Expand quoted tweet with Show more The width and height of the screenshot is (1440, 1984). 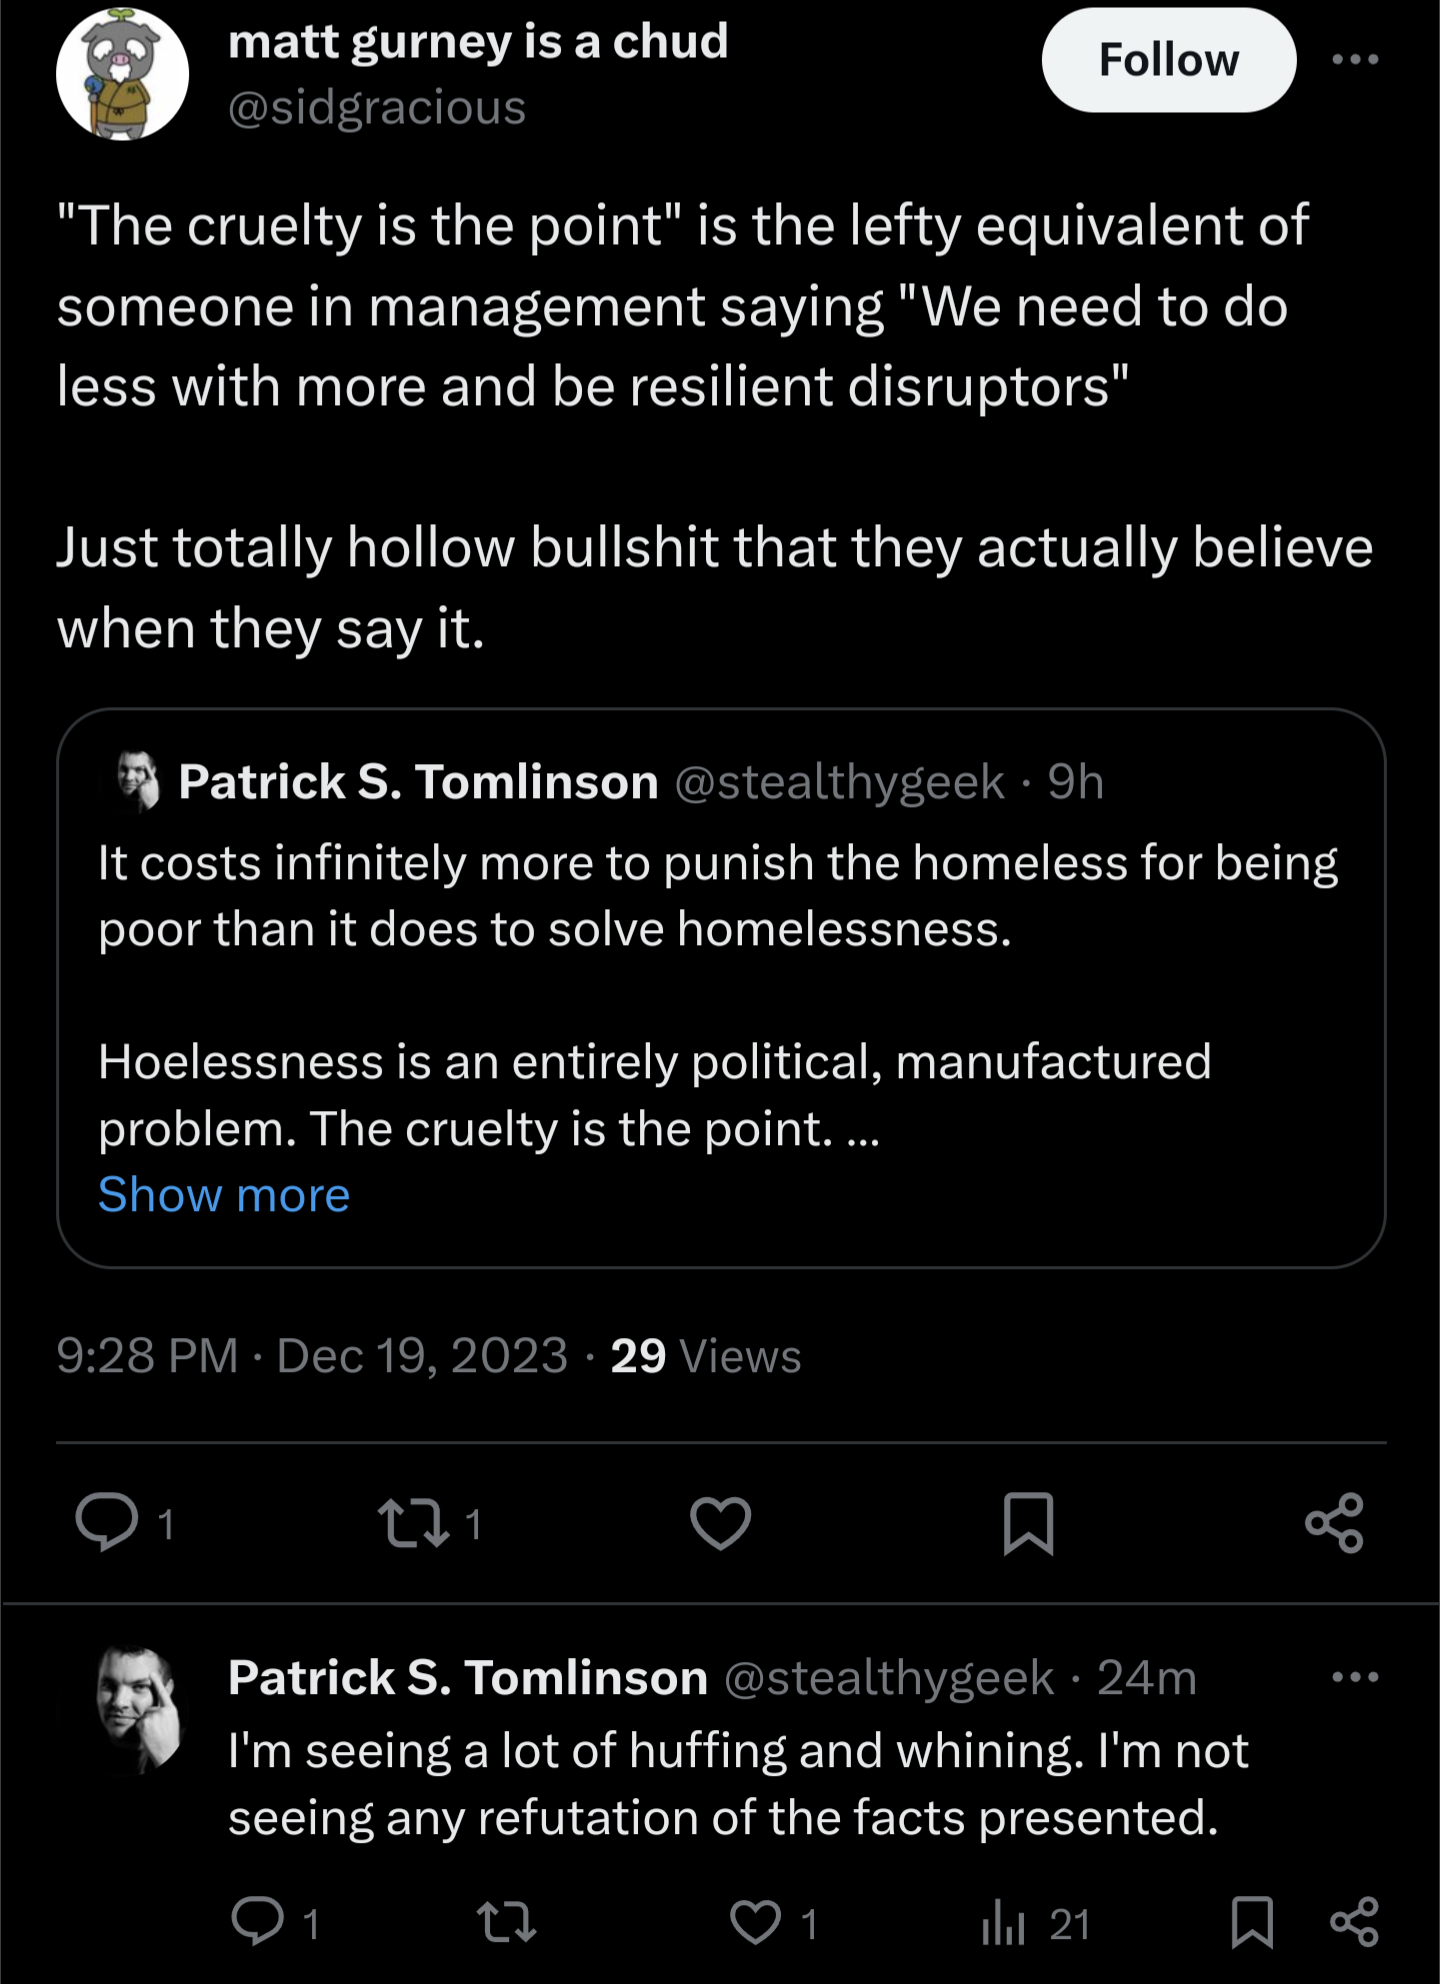coord(224,1194)
